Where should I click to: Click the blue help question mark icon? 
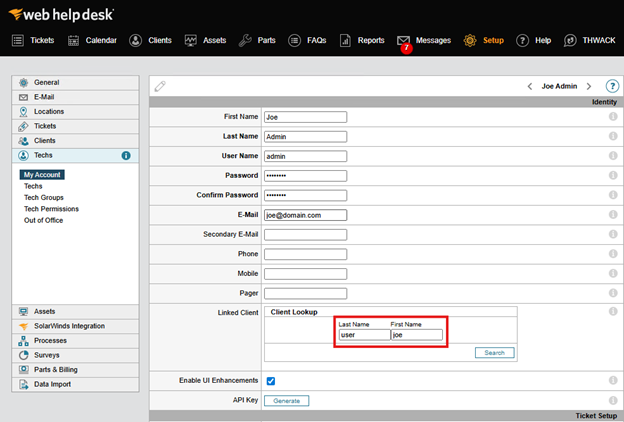pyautogui.click(x=612, y=86)
